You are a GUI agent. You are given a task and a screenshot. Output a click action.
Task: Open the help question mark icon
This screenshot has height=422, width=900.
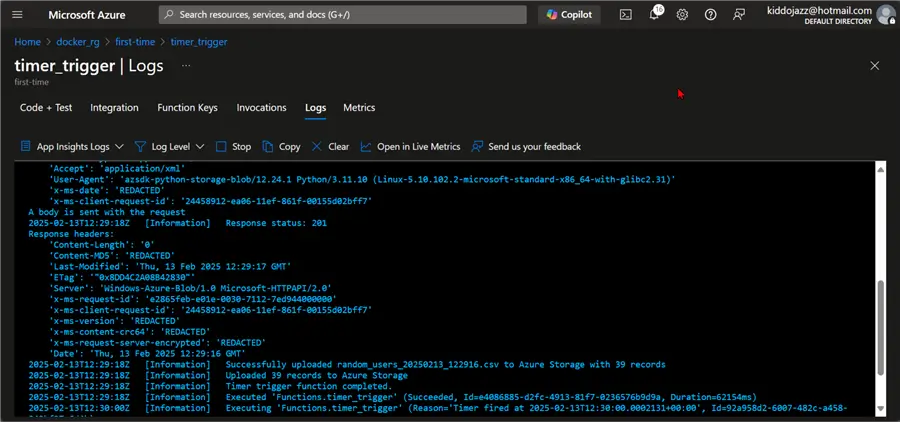[711, 15]
